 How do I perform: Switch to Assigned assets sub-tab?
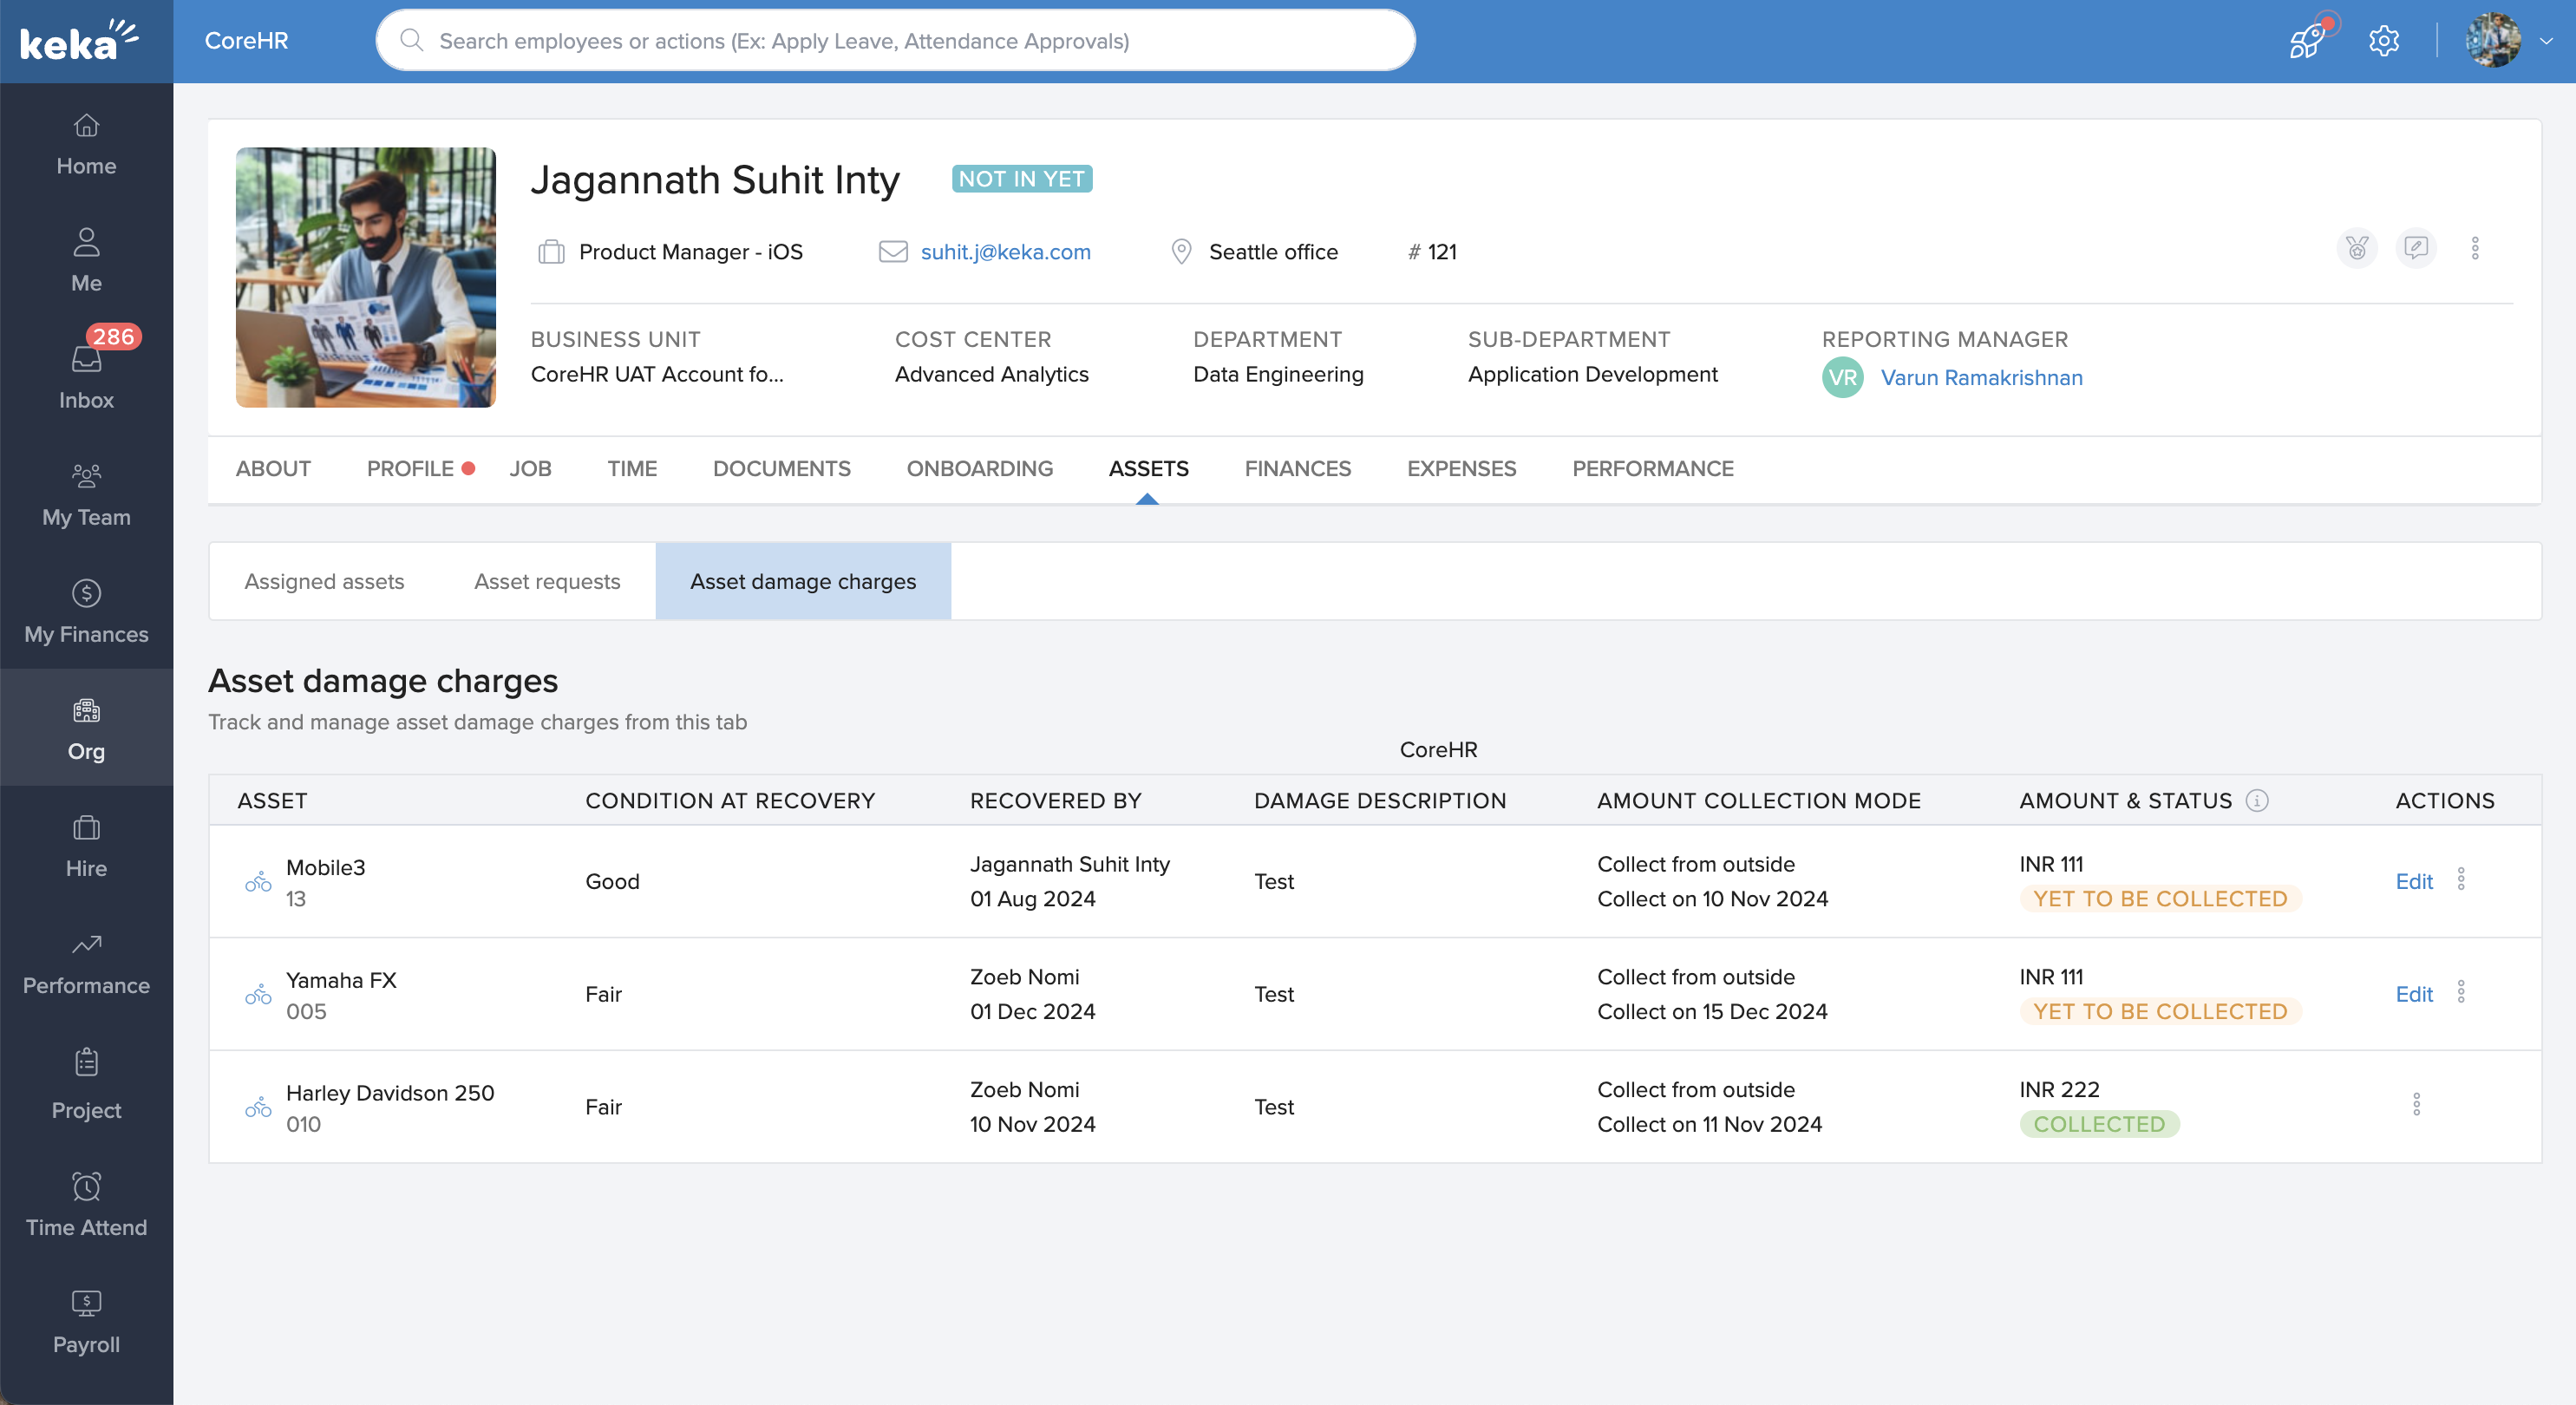324,581
